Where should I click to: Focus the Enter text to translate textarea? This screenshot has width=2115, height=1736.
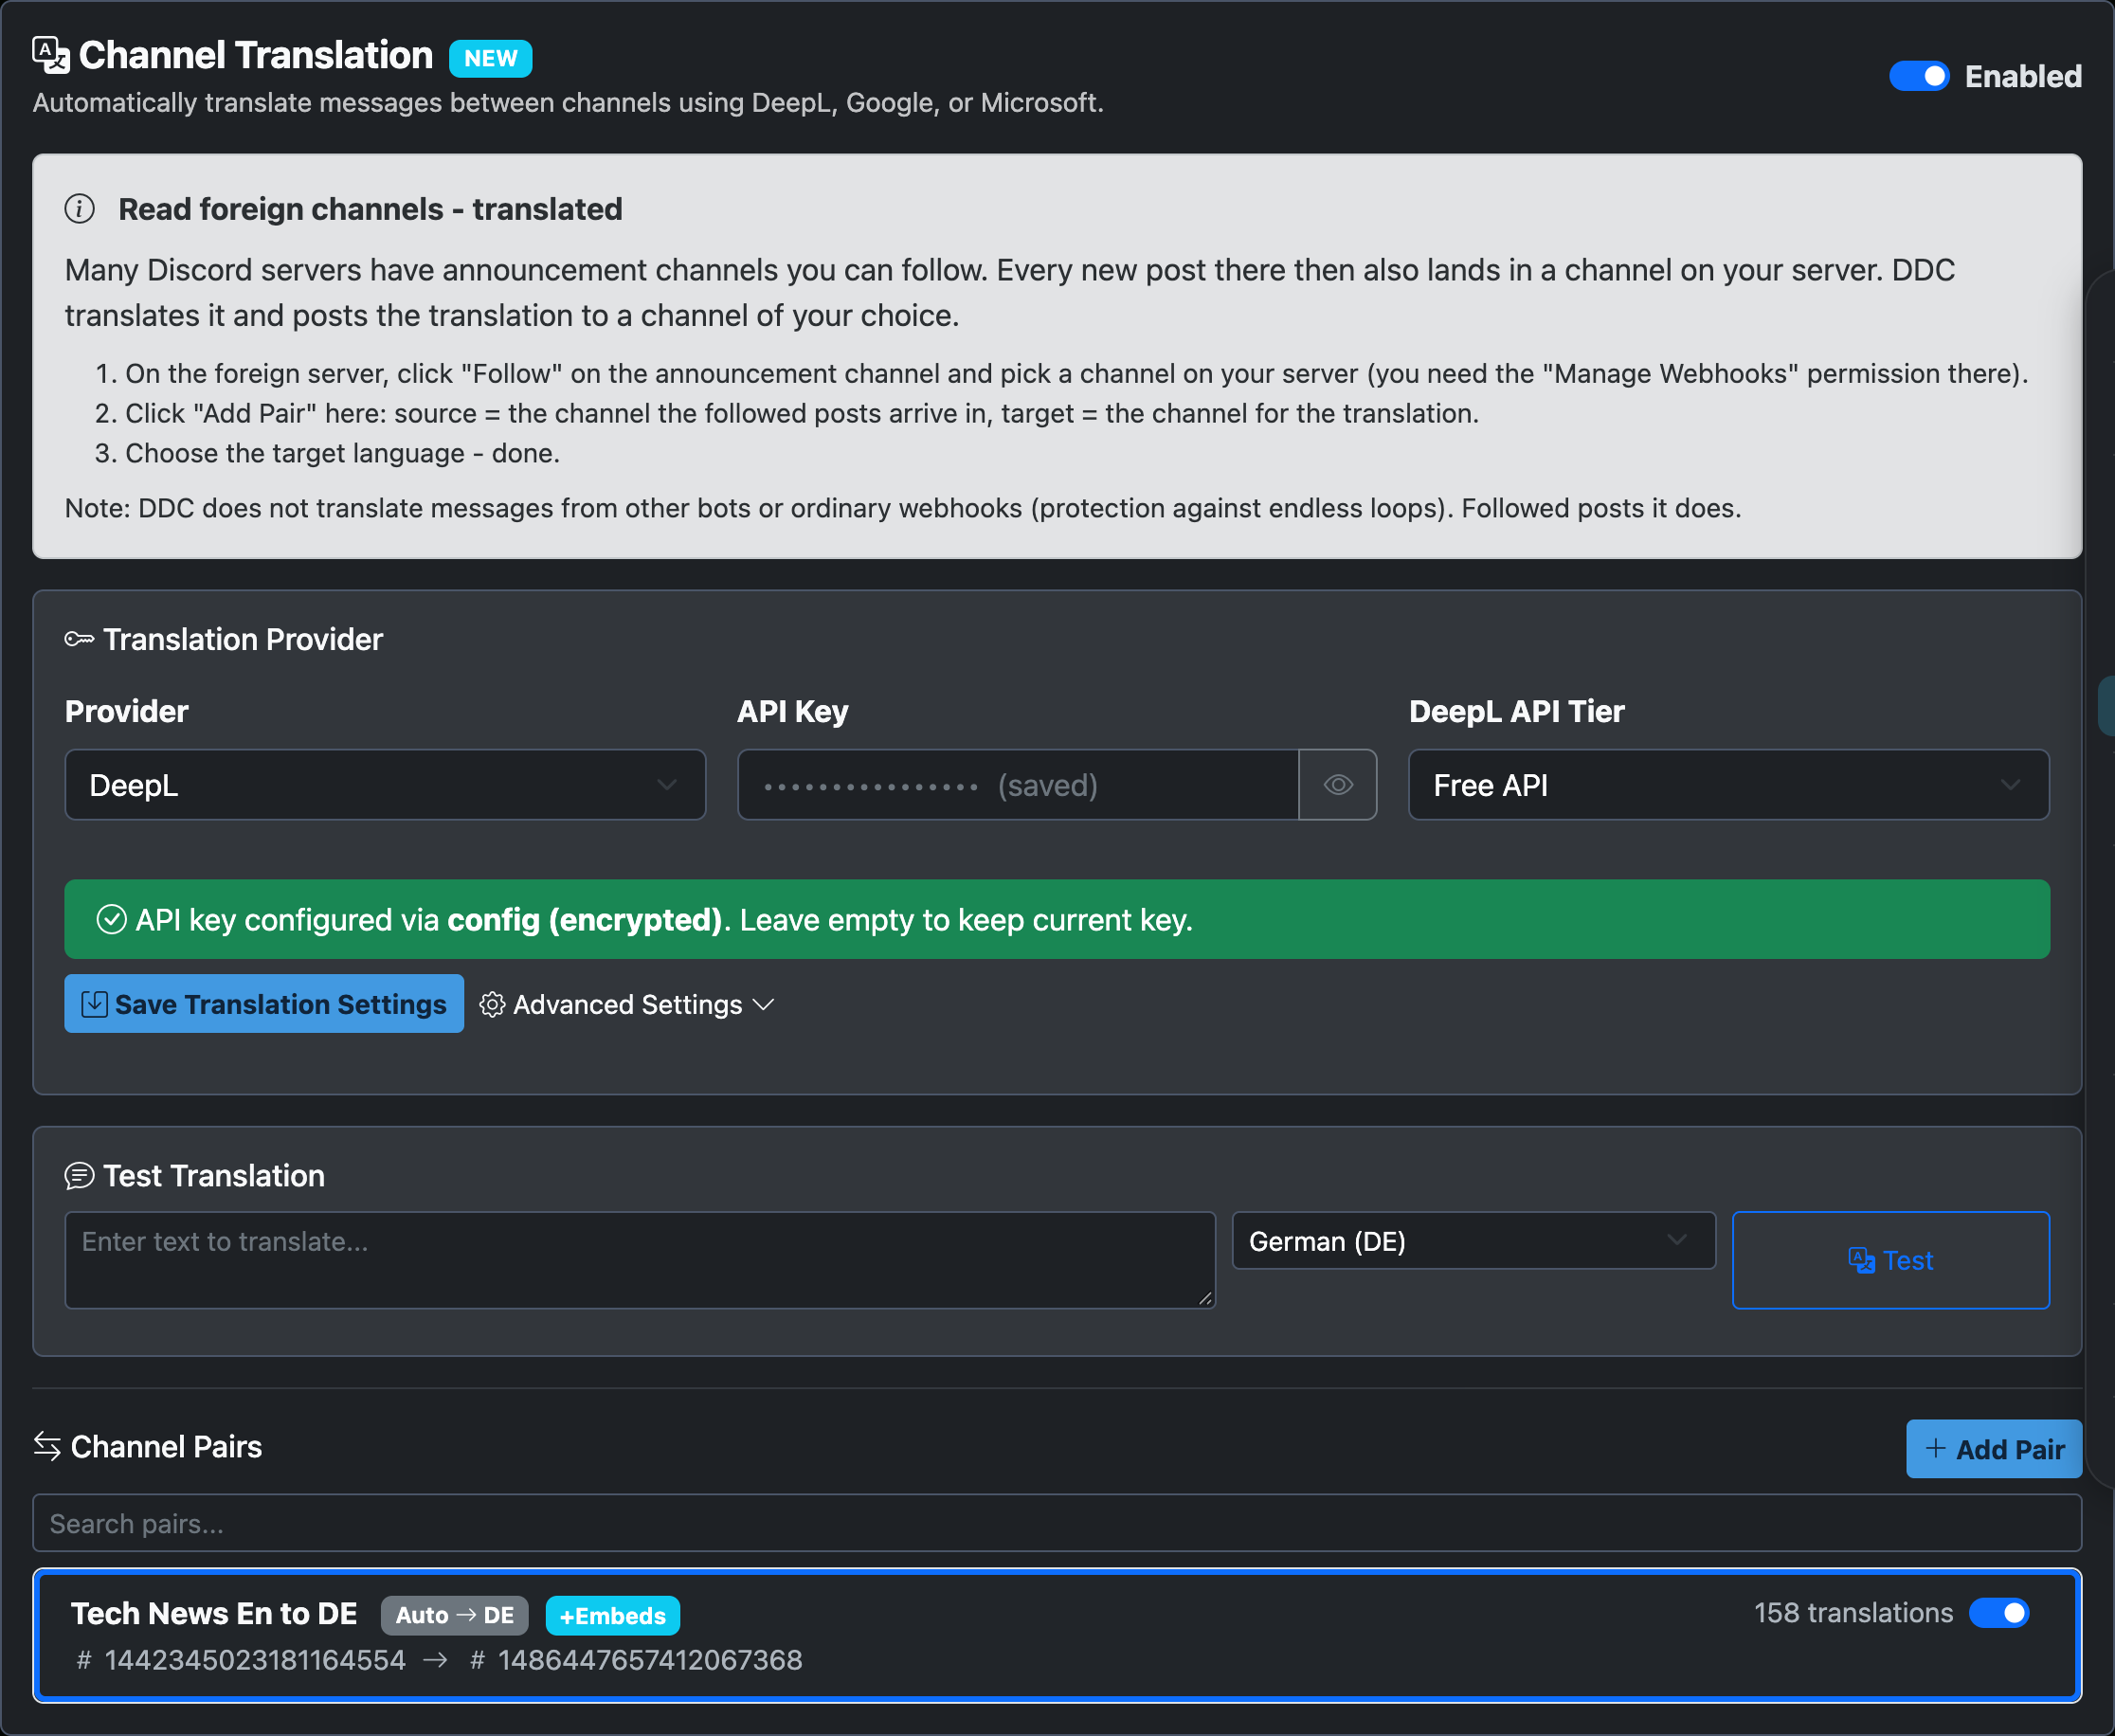point(640,1260)
